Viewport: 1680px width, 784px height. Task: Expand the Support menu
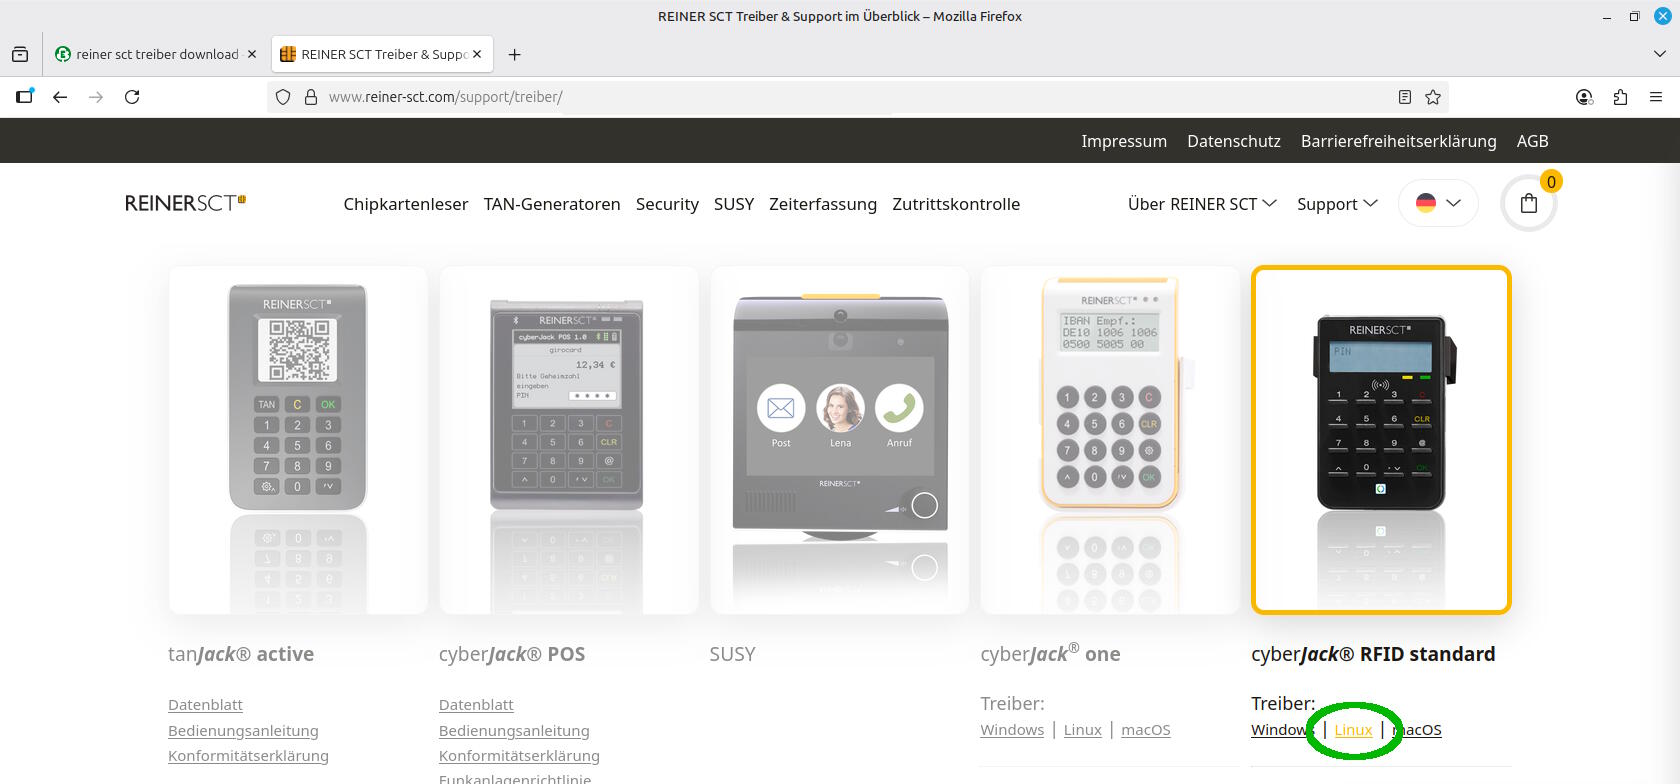click(x=1337, y=204)
